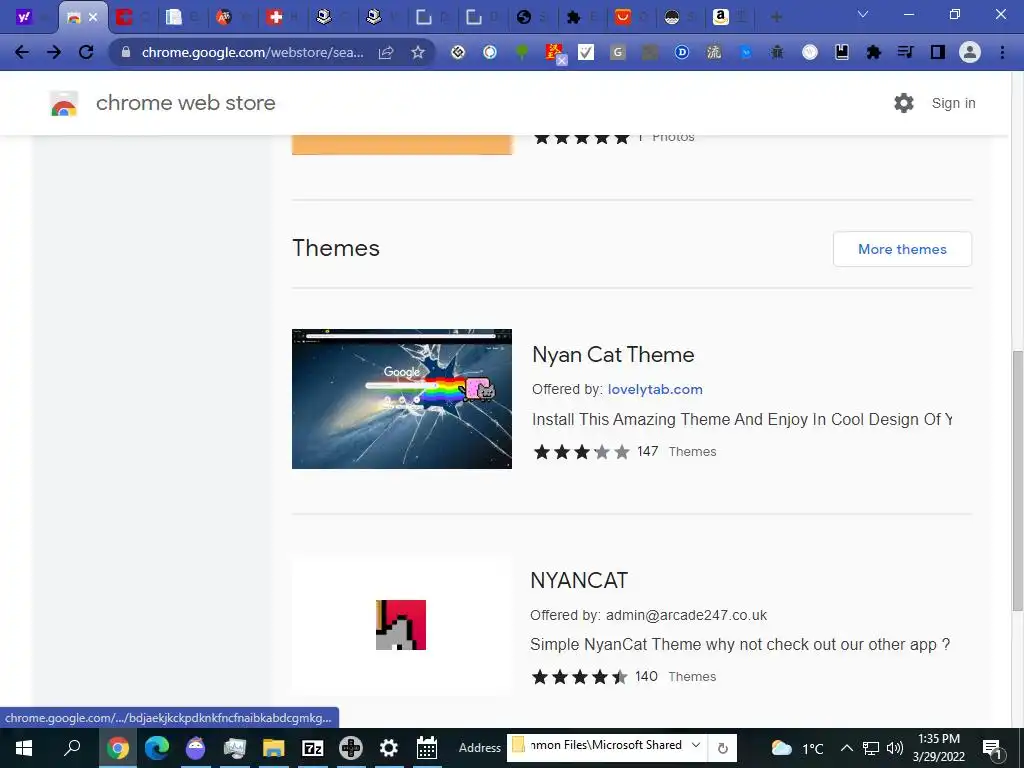Click the More themes button
The width and height of the screenshot is (1024, 768).
pyautogui.click(x=903, y=249)
